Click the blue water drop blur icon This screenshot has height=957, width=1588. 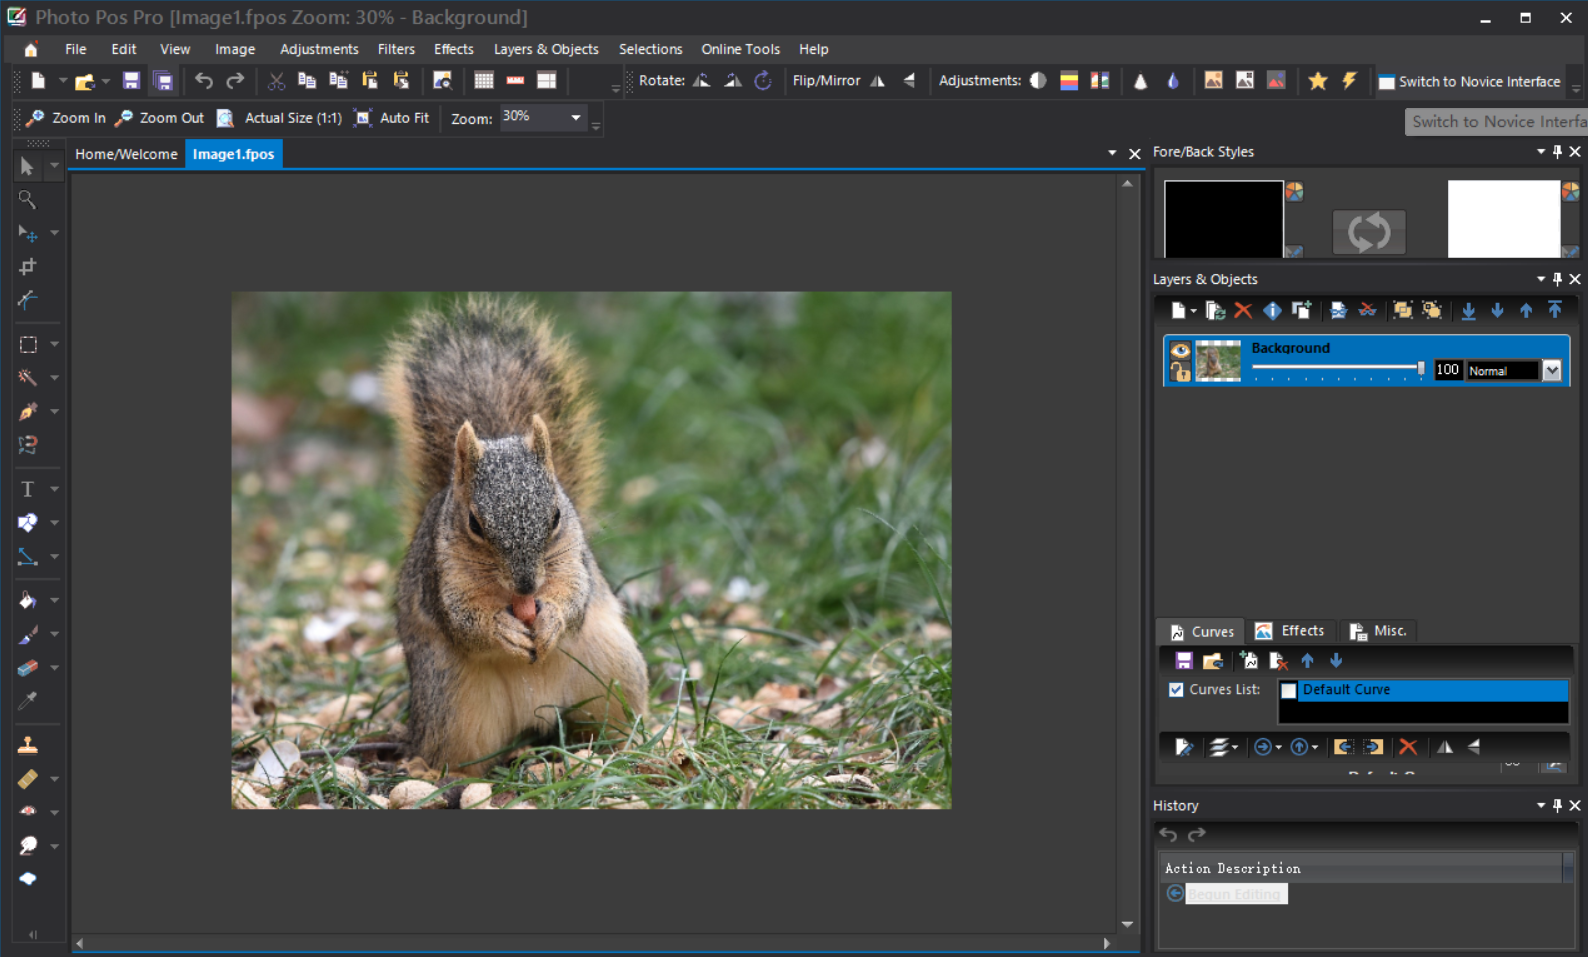(x=1173, y=81)
